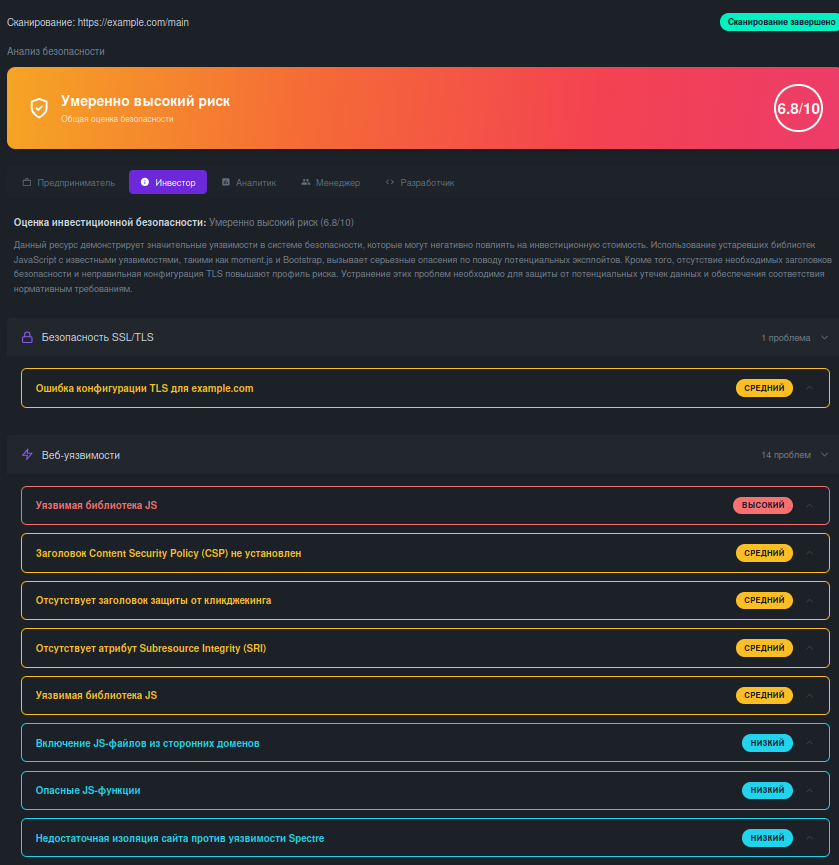The image size is (839, 865).
Task: Click the info icon inside the Инвестор tab
Action: tap(143, 182)
